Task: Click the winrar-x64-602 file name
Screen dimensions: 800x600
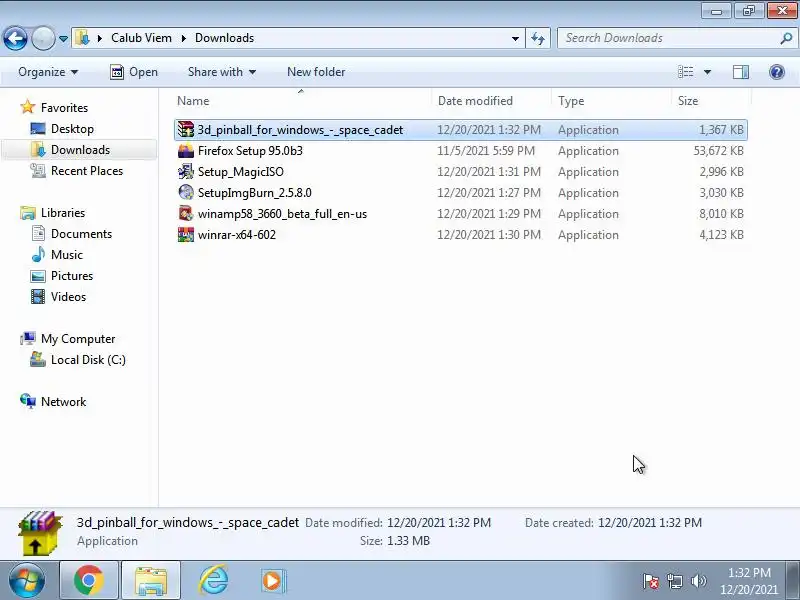Action: (x=237, y=235)
